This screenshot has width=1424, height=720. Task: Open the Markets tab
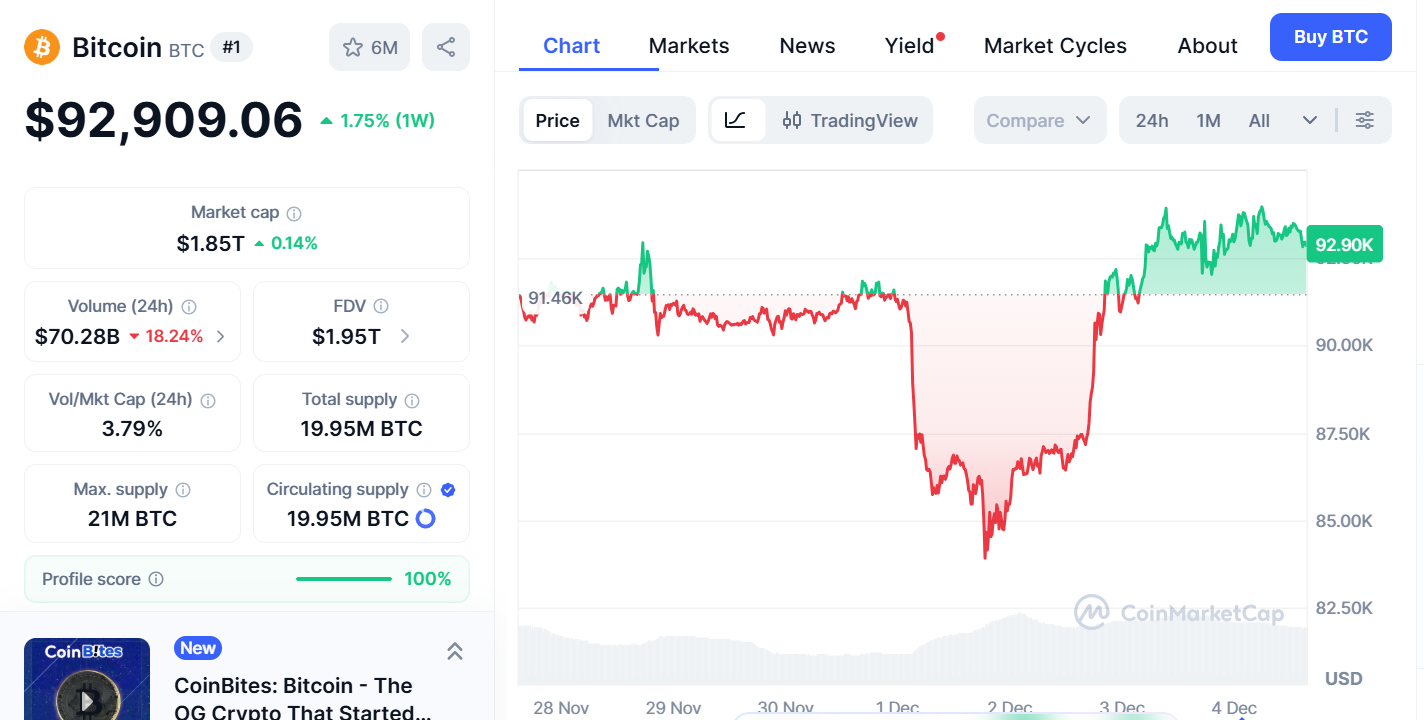[x=689, y=46]
